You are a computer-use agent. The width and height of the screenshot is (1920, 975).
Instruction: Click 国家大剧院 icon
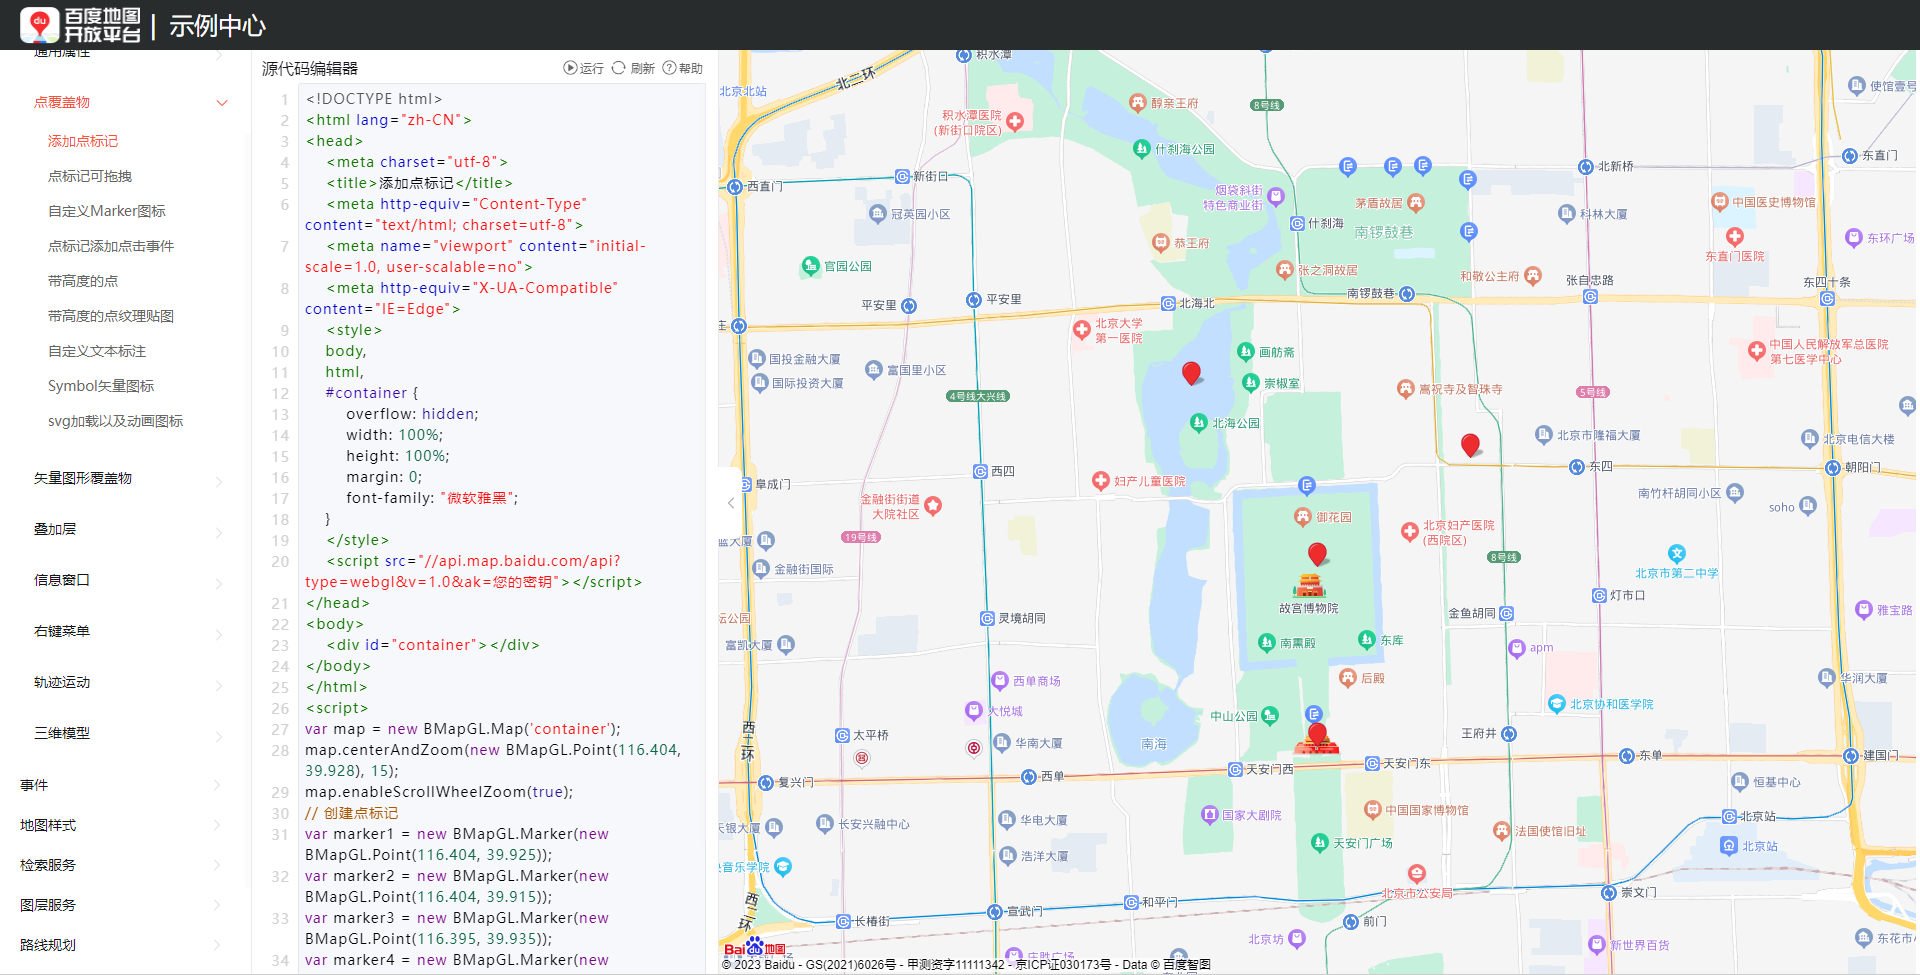(x=1209, y=815)
